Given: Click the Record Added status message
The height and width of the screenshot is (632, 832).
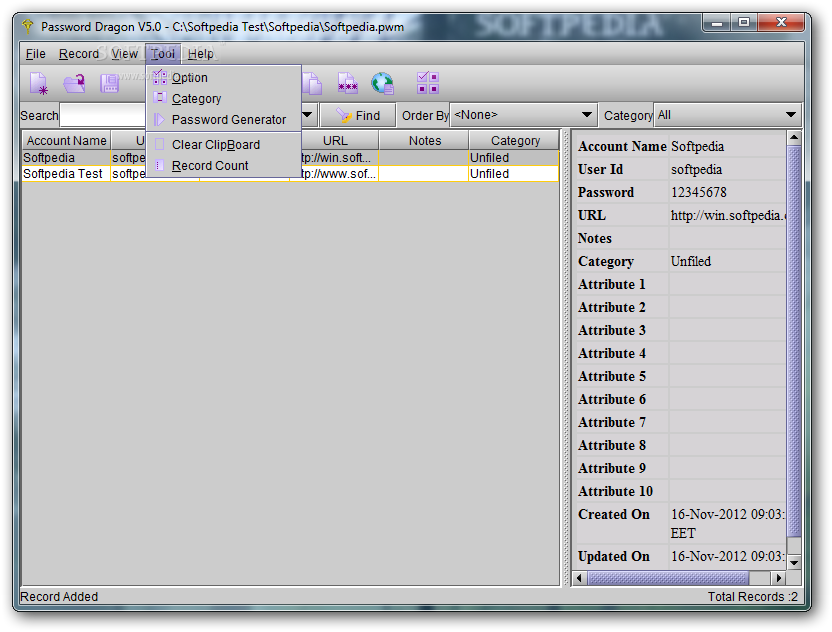Looking at the screenshot, I should (59, 596).
